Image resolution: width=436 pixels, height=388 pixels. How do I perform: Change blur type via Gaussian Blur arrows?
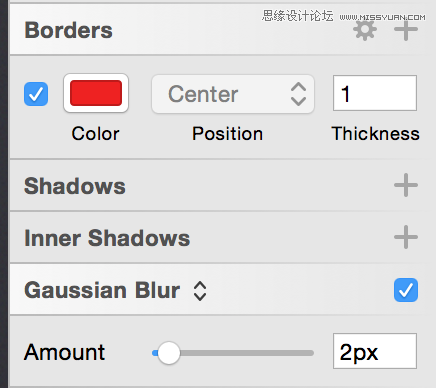pyautogui.click(x=200, y=291)
